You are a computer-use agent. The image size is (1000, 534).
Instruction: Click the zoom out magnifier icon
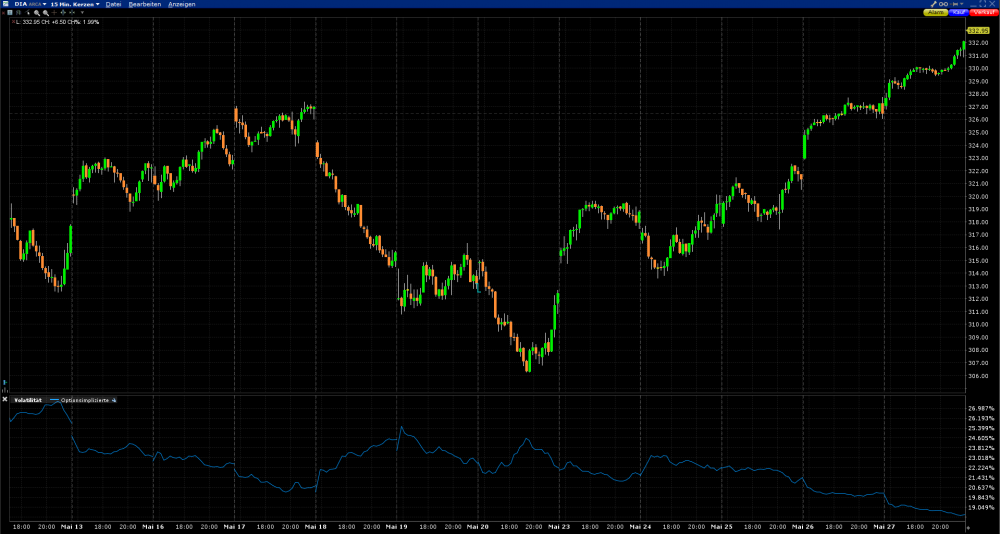click(46, 13)
